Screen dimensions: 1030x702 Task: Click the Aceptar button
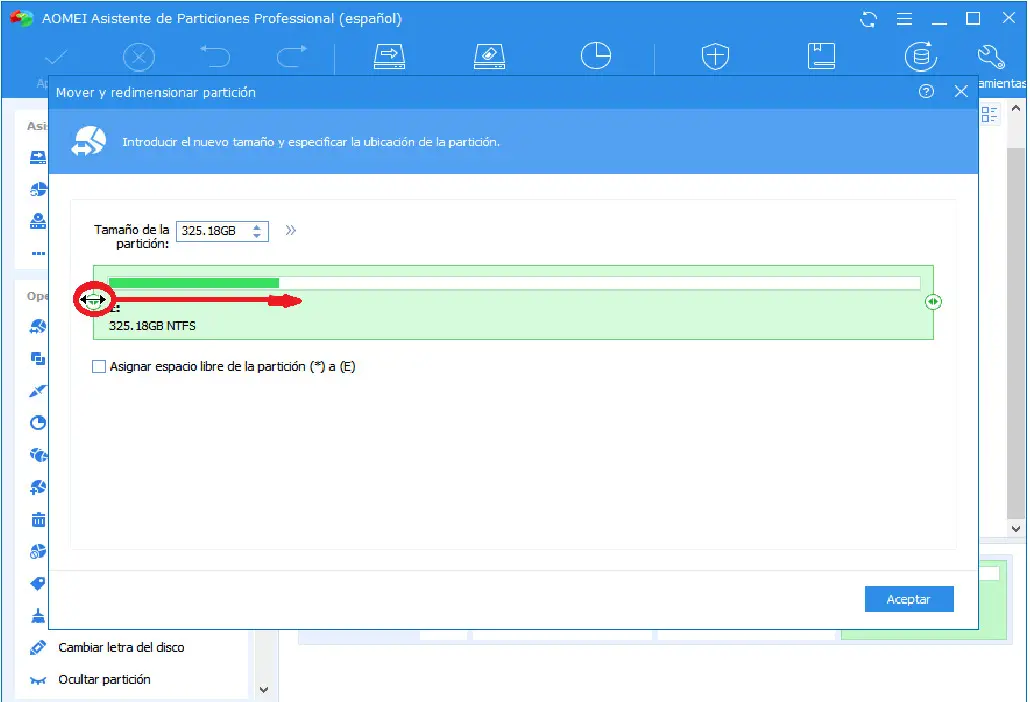(908, 599)
